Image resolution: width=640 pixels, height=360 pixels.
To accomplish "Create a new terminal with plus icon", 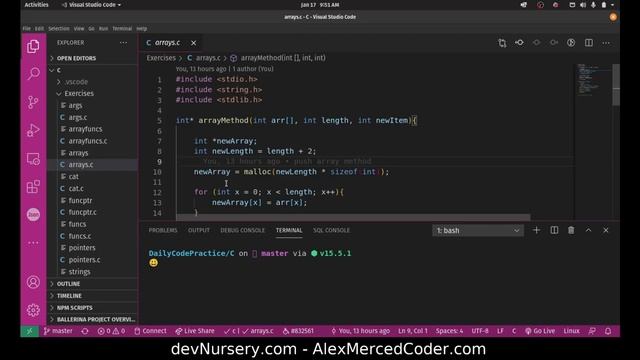I will (x=536, y=230).
